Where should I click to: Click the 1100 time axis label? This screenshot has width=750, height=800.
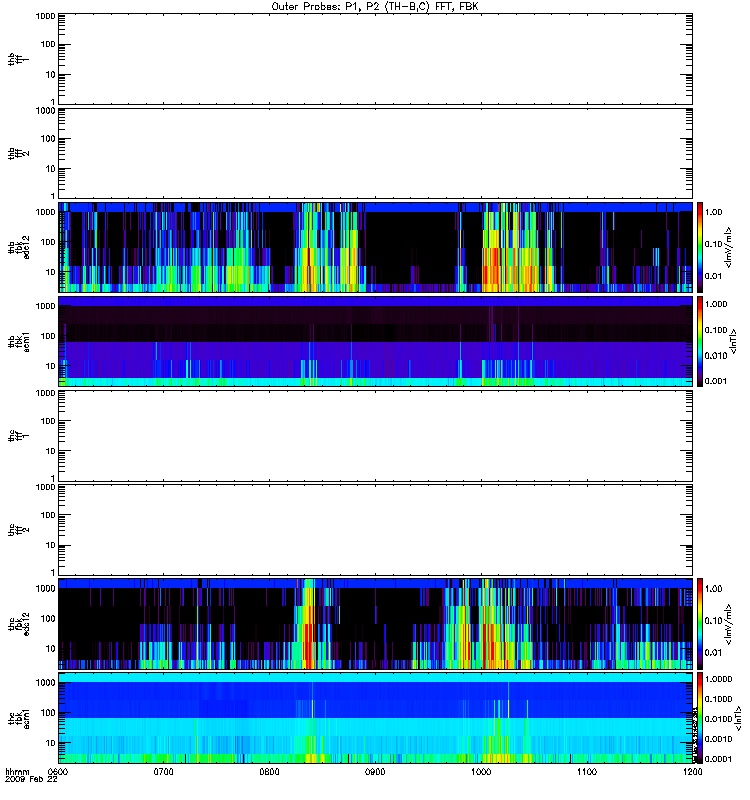(x=587, y=772)
